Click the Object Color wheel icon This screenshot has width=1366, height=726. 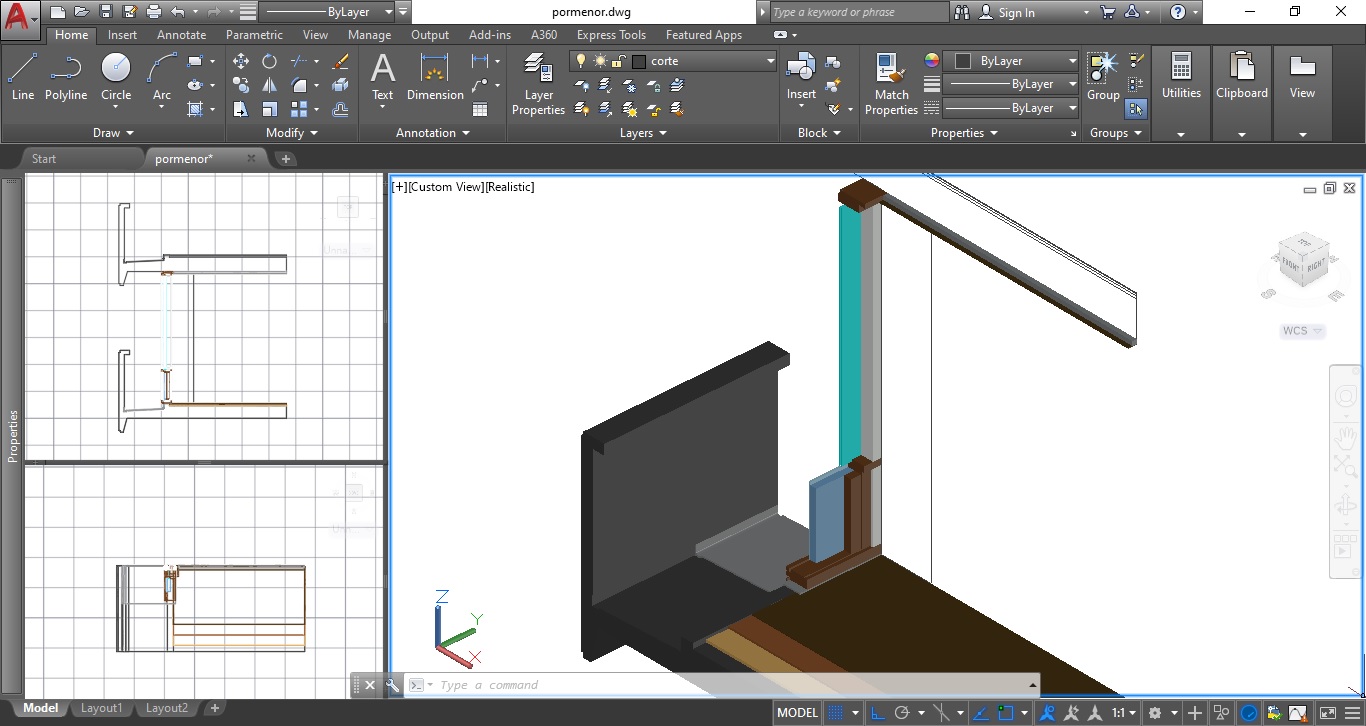click(932, 61)
